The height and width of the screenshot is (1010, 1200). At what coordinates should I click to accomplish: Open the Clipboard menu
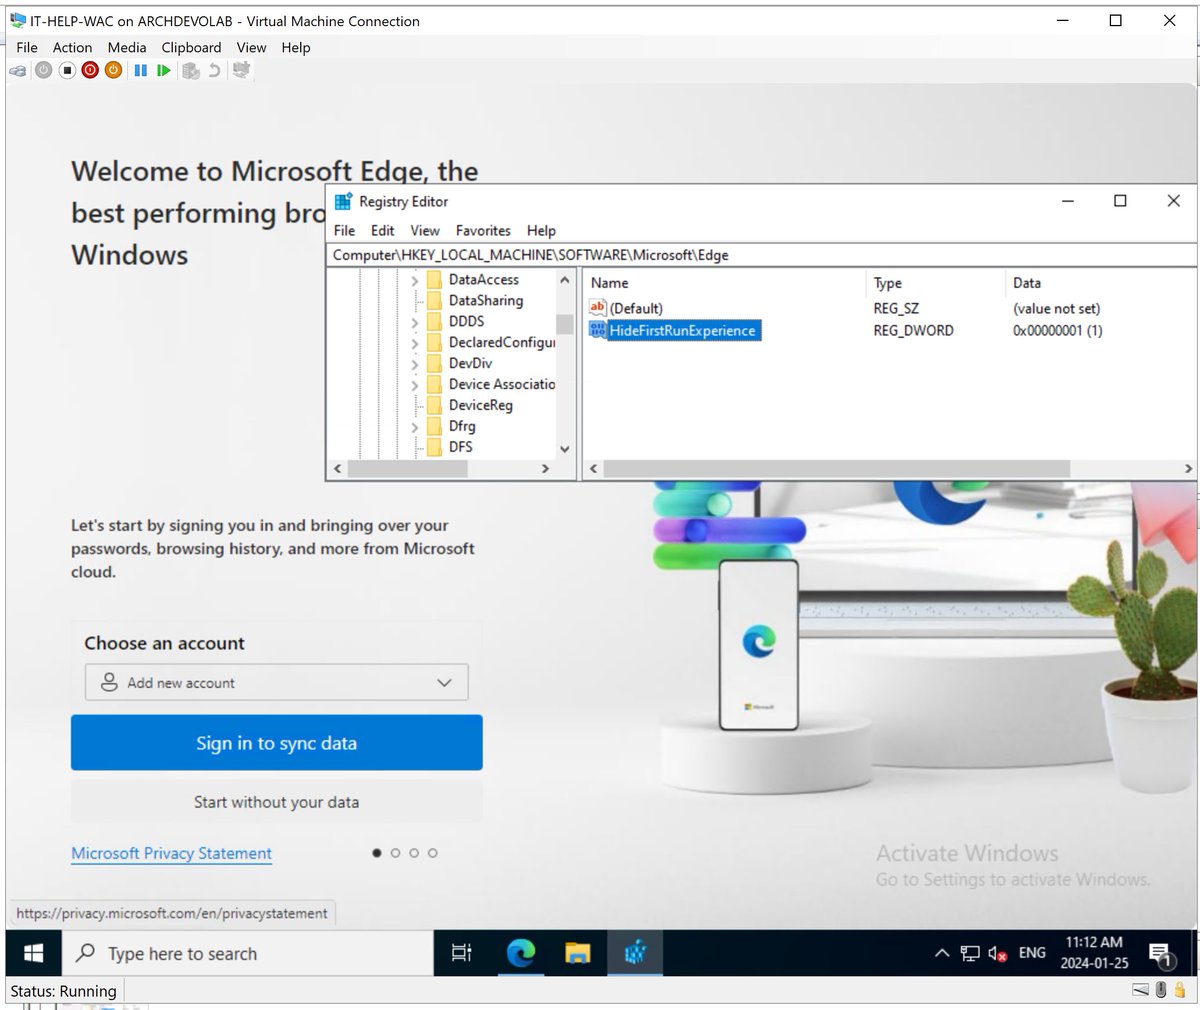pos(191,47)
